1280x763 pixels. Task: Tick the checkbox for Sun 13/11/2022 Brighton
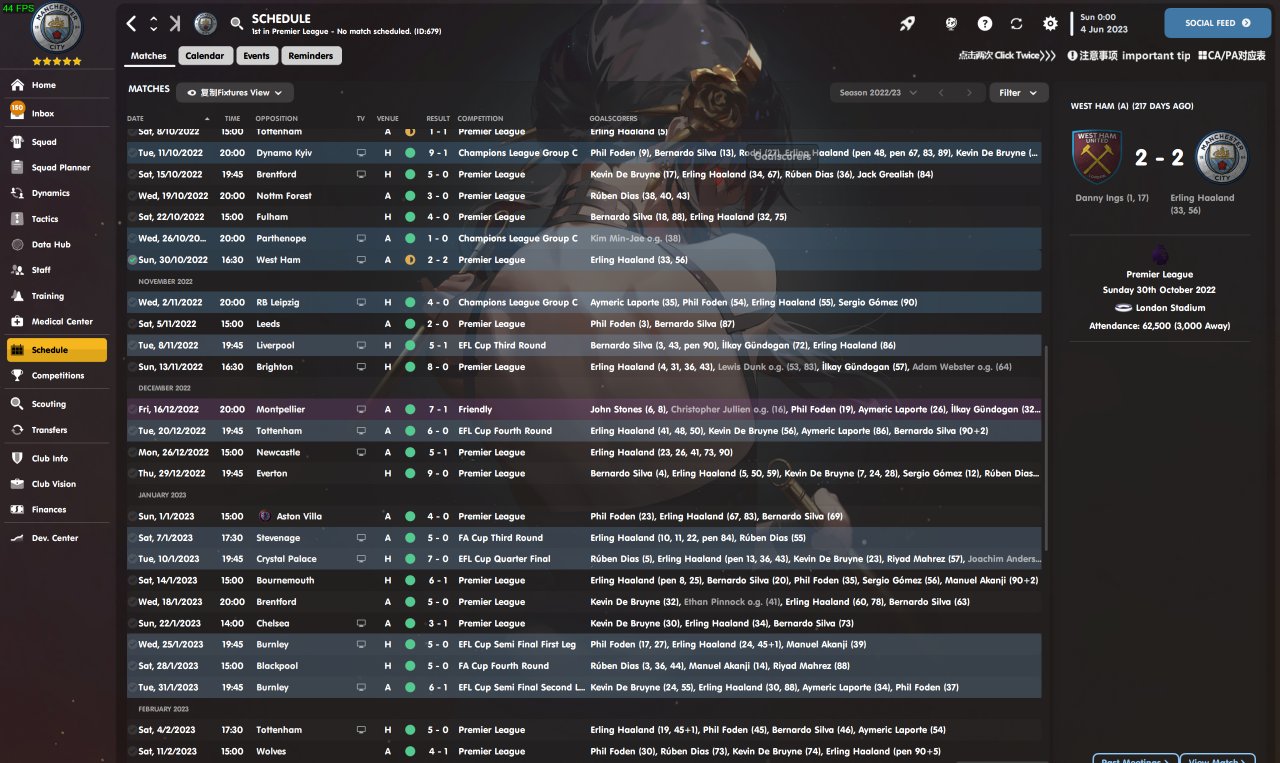(x=132, y=367)
